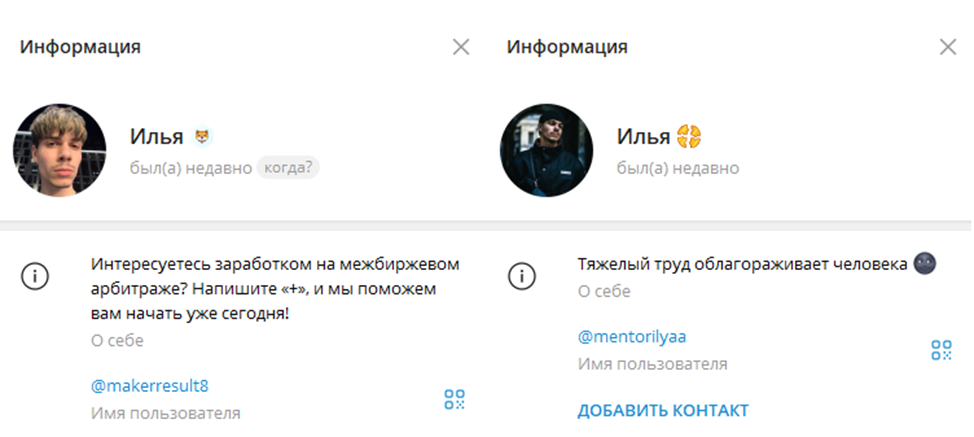Image resolution: width=974 pixels, height=437 pixels.
Task: Open profile photo of Илья in dark jacket
Action: coord(547,151)
